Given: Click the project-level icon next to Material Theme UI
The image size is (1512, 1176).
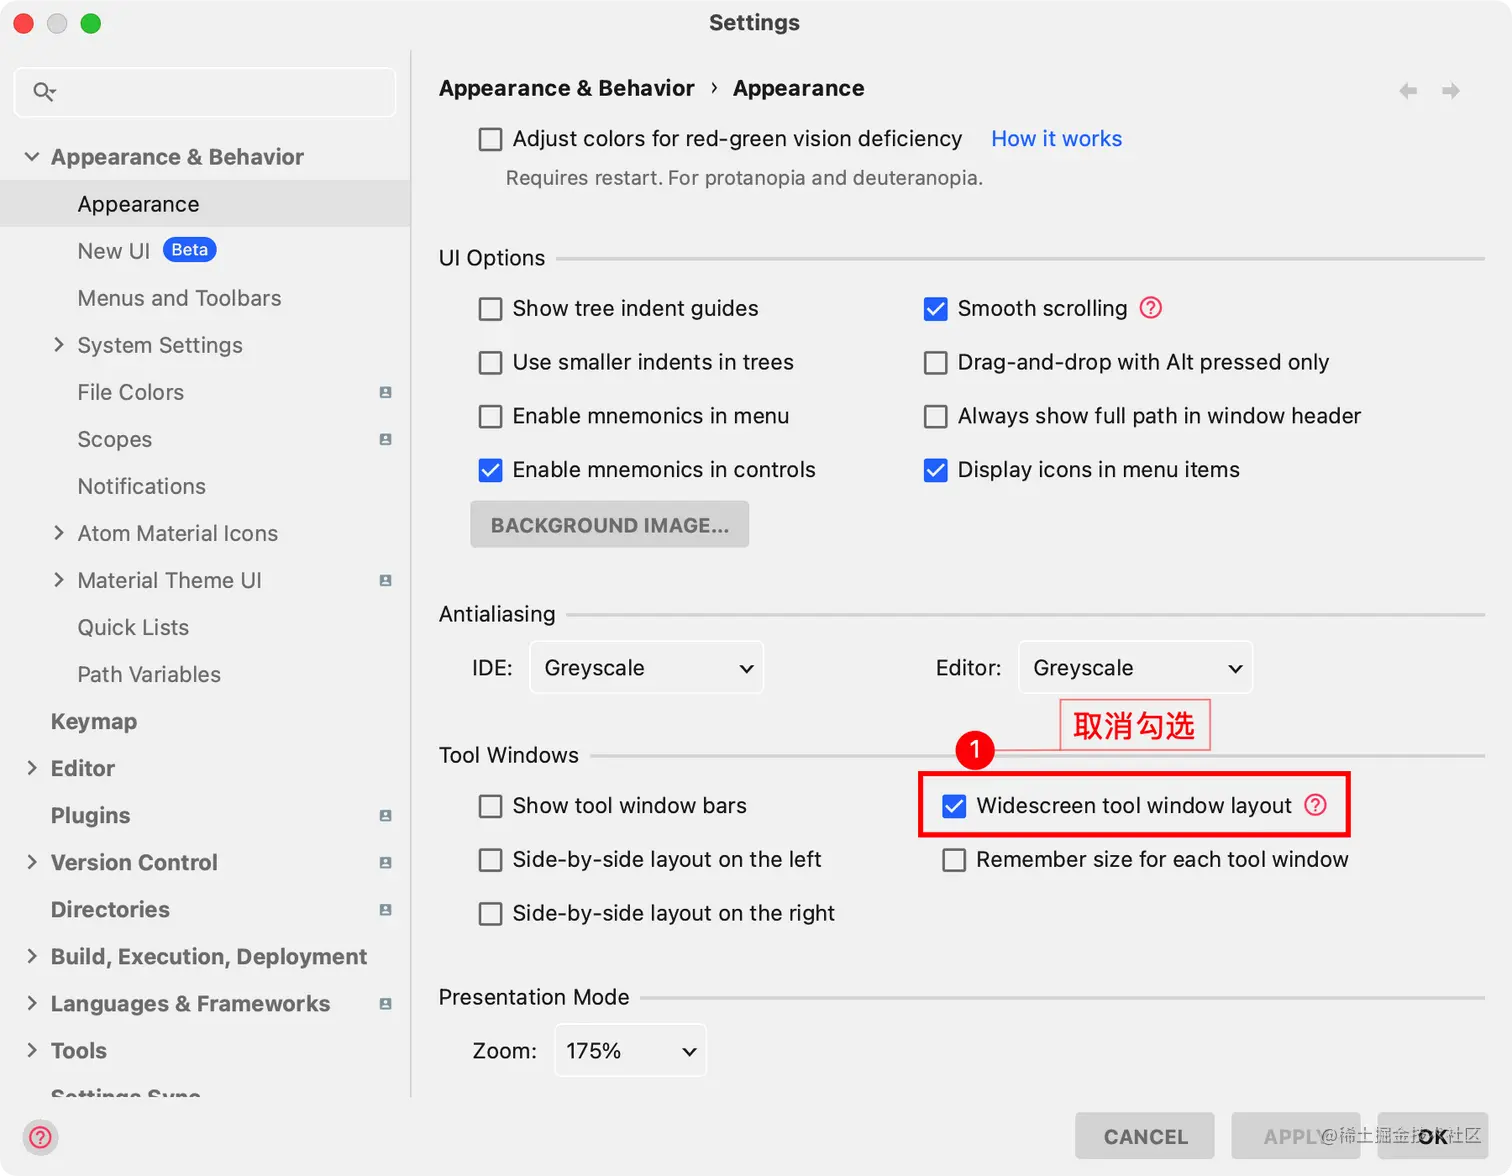Looking at the screenshot, I should tap(386, 581).
